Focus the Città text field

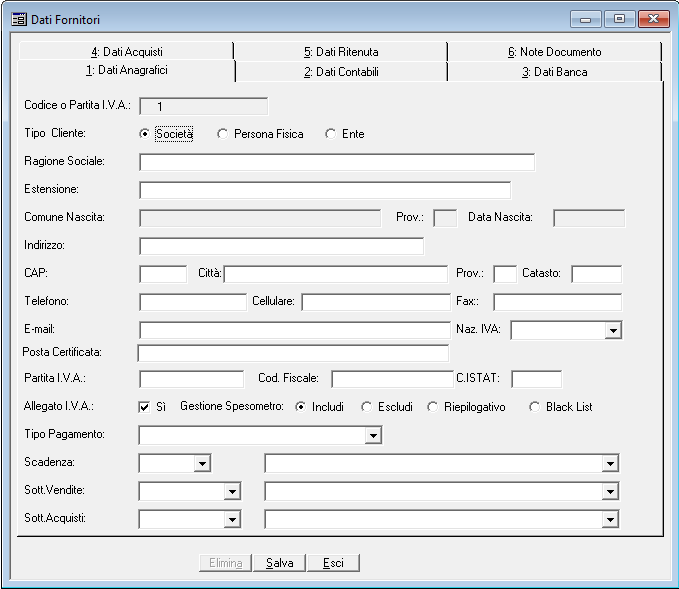(x=336, y=274)
